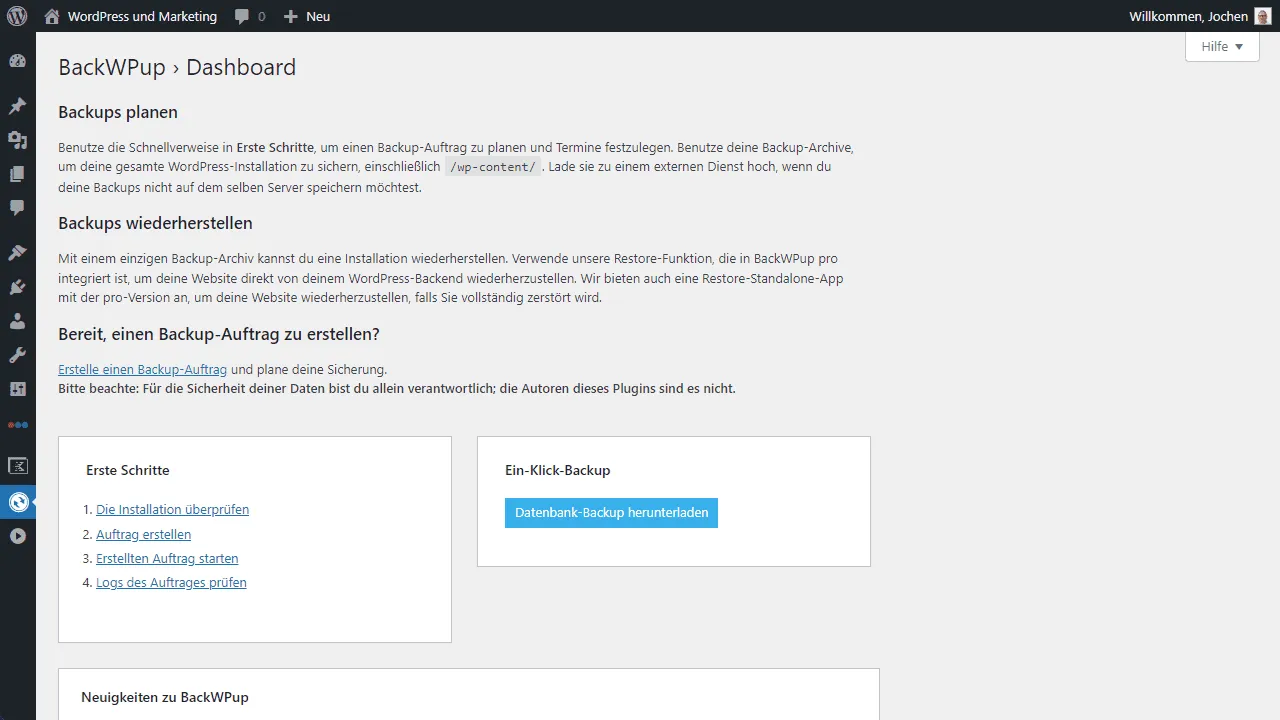Click the play circle icon in sidebar
Screen dimensions: 1280x720
[x=17, y=536]
